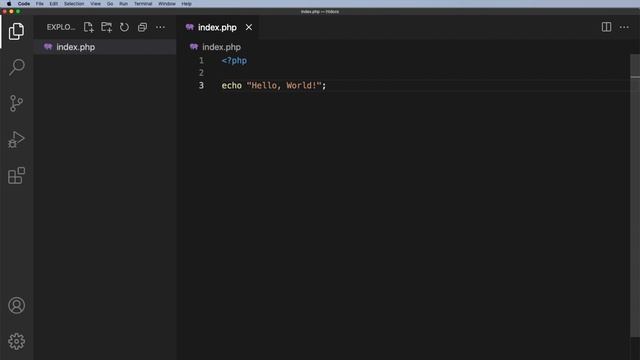This screenshot has height=360, width=640.
Task: Open the Manage gear settings
Action: click(x=16, y=341)
